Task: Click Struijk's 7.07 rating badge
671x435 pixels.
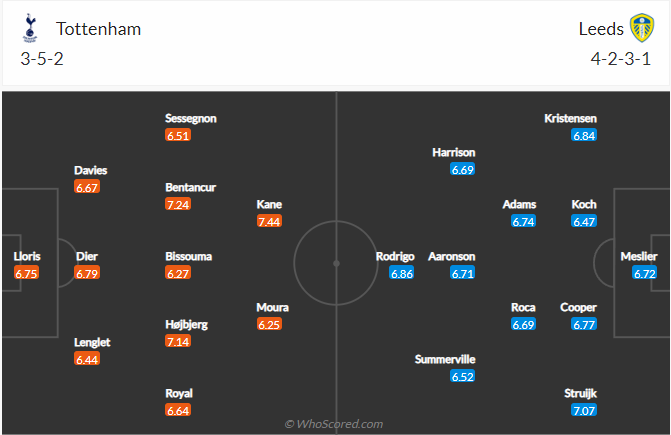Action: (584, 411)
